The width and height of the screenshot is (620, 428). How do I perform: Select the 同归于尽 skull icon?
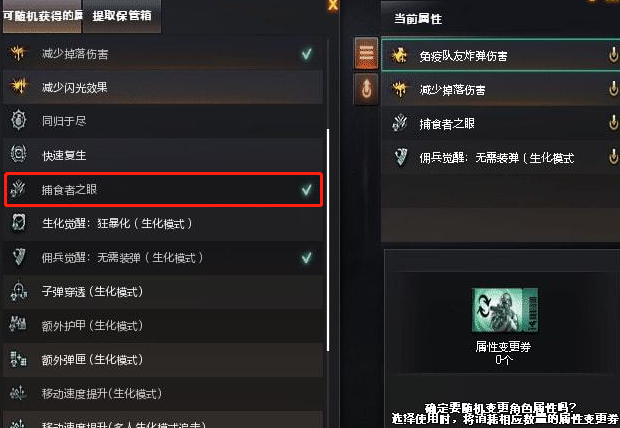point(19,120)
